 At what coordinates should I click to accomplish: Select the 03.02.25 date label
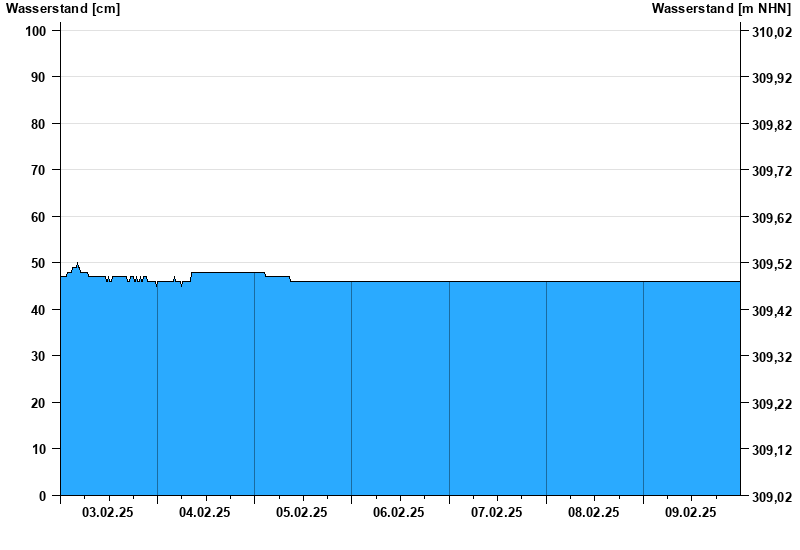click(108, 513)
